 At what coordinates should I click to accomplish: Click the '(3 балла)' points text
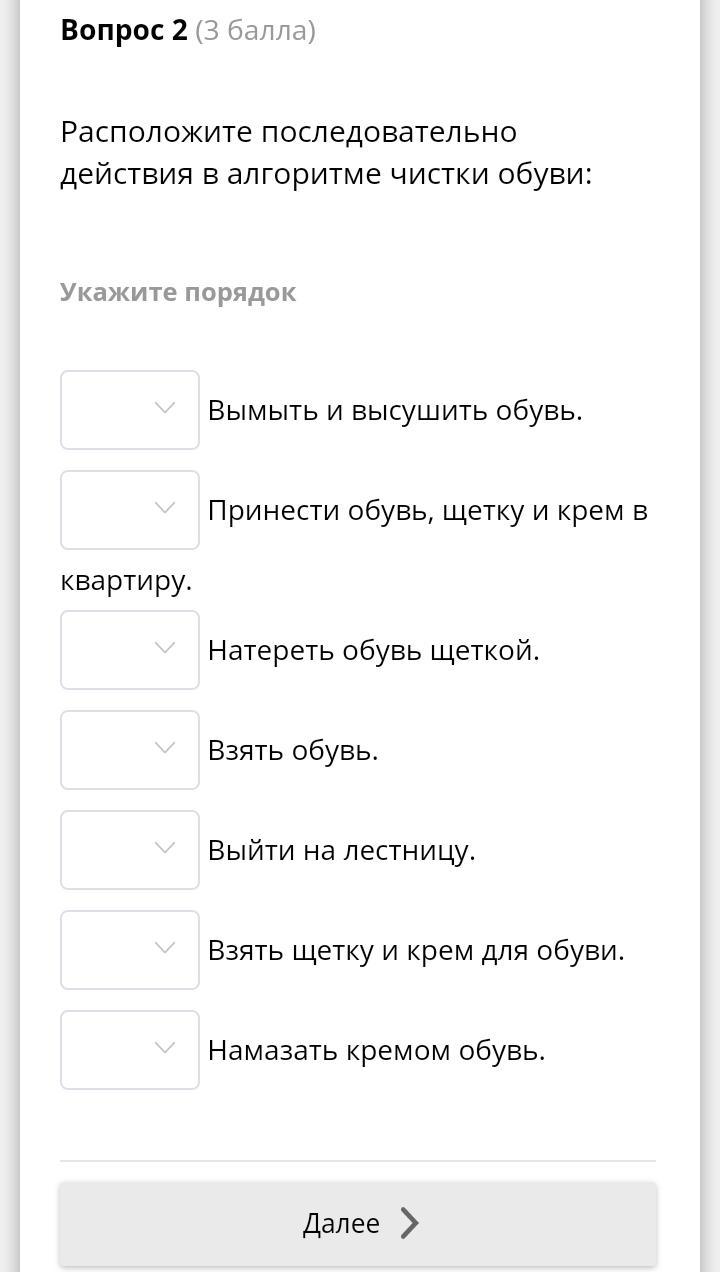click(256, 31)
